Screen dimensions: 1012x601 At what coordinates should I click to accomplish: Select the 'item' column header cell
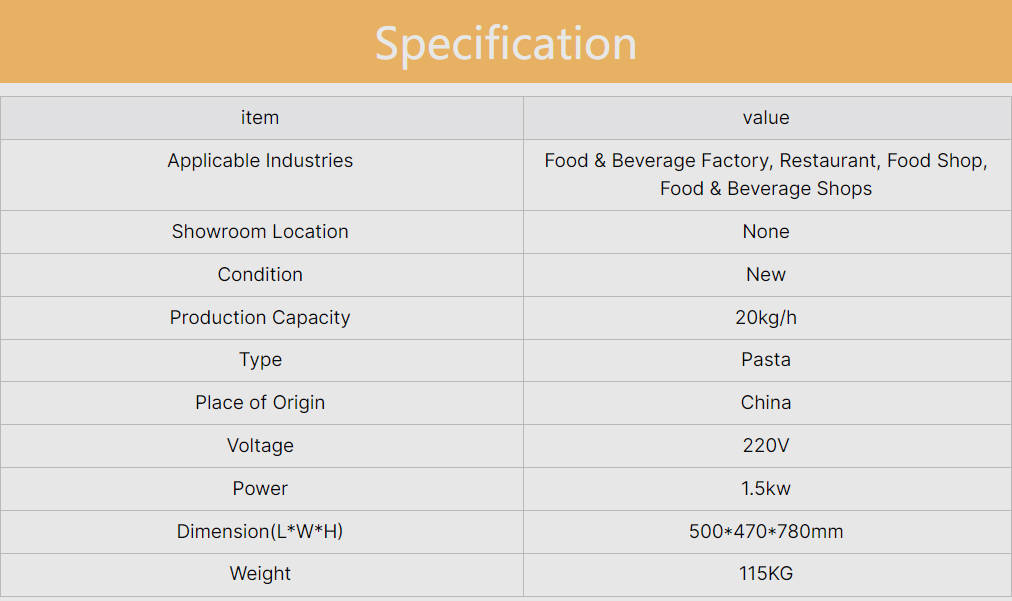[x=260, y=118]
